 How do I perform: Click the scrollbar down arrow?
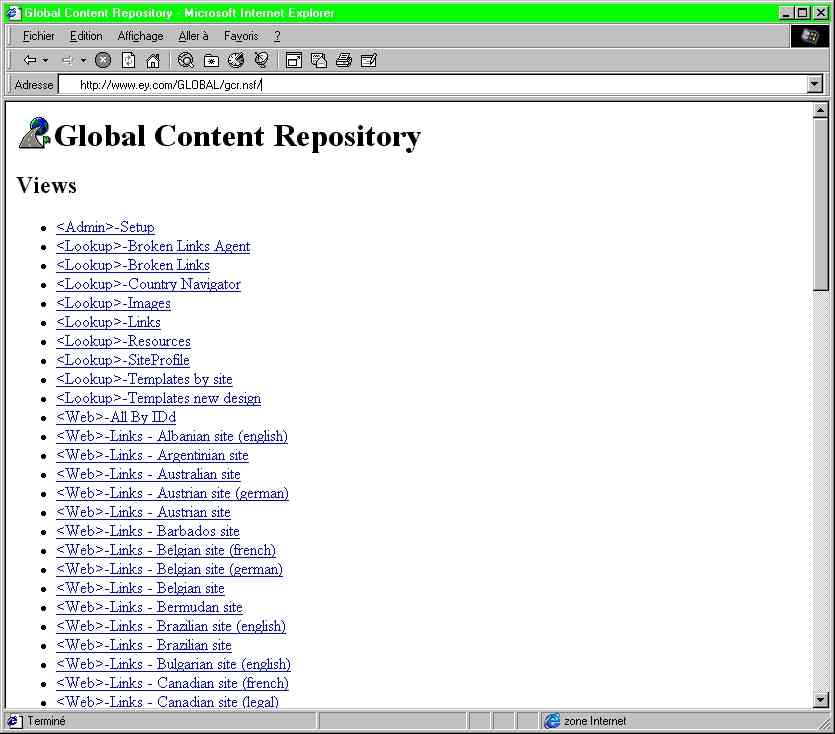click(820, 699)
